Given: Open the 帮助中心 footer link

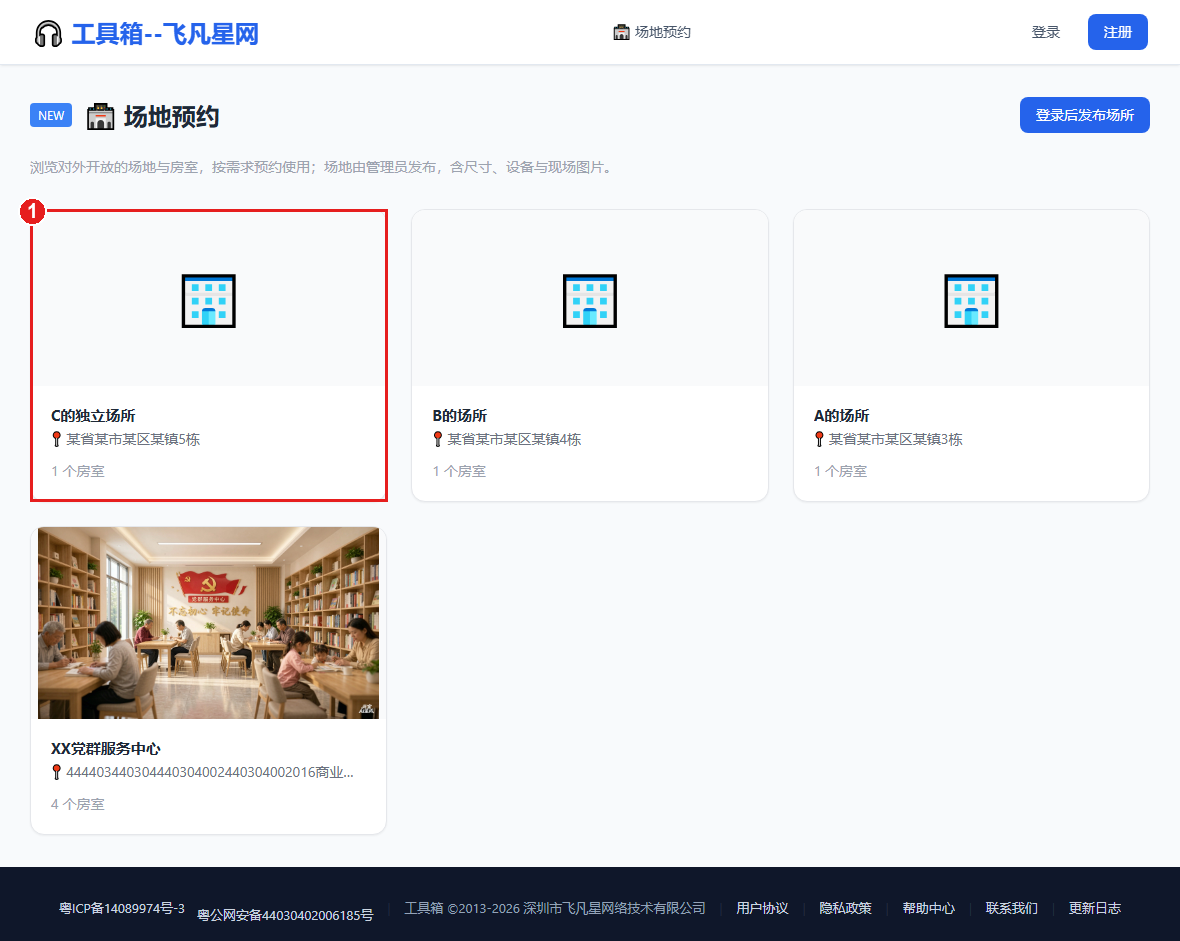Looking at the screenshot, I should (929, 909).
